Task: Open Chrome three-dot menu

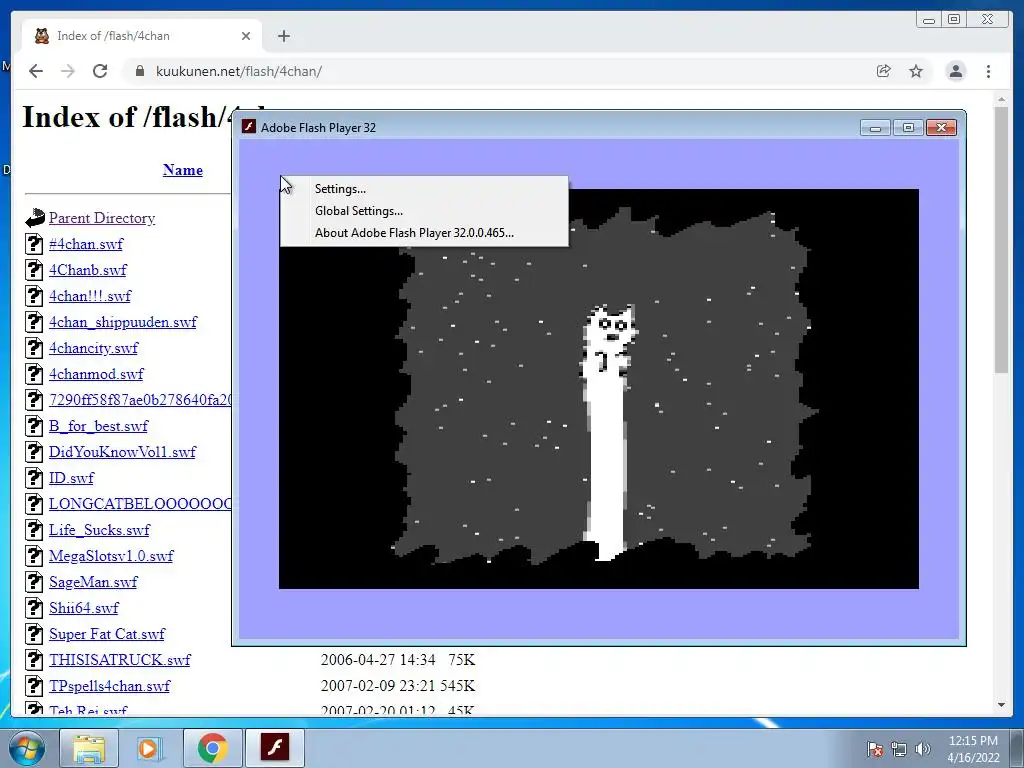Action: tap(988, 71)
